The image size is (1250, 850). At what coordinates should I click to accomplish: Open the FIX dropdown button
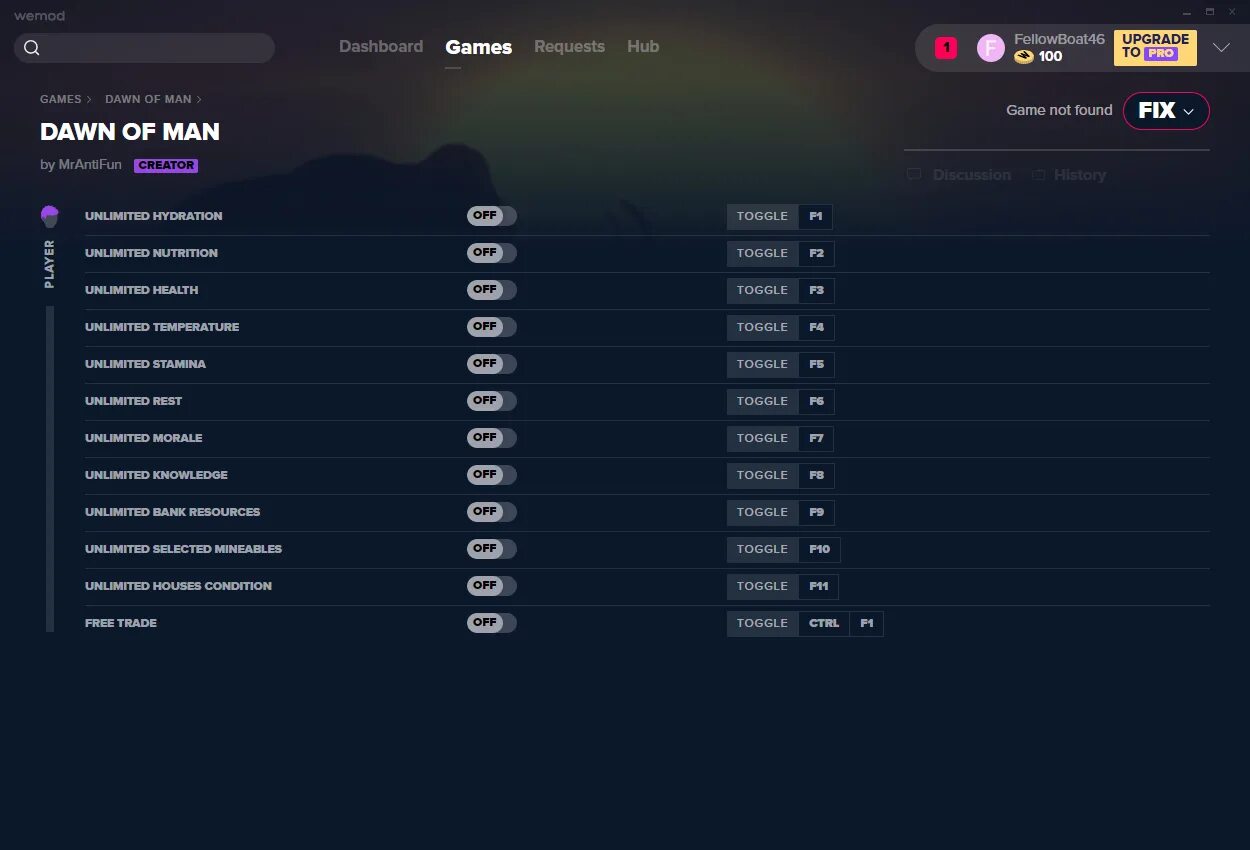click(1166, 111)
